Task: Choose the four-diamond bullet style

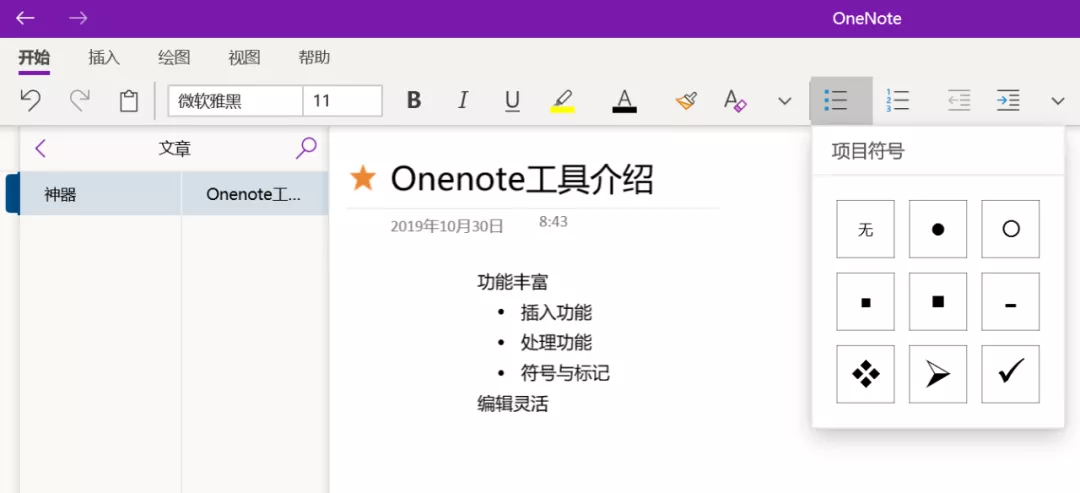Action: 865,374
